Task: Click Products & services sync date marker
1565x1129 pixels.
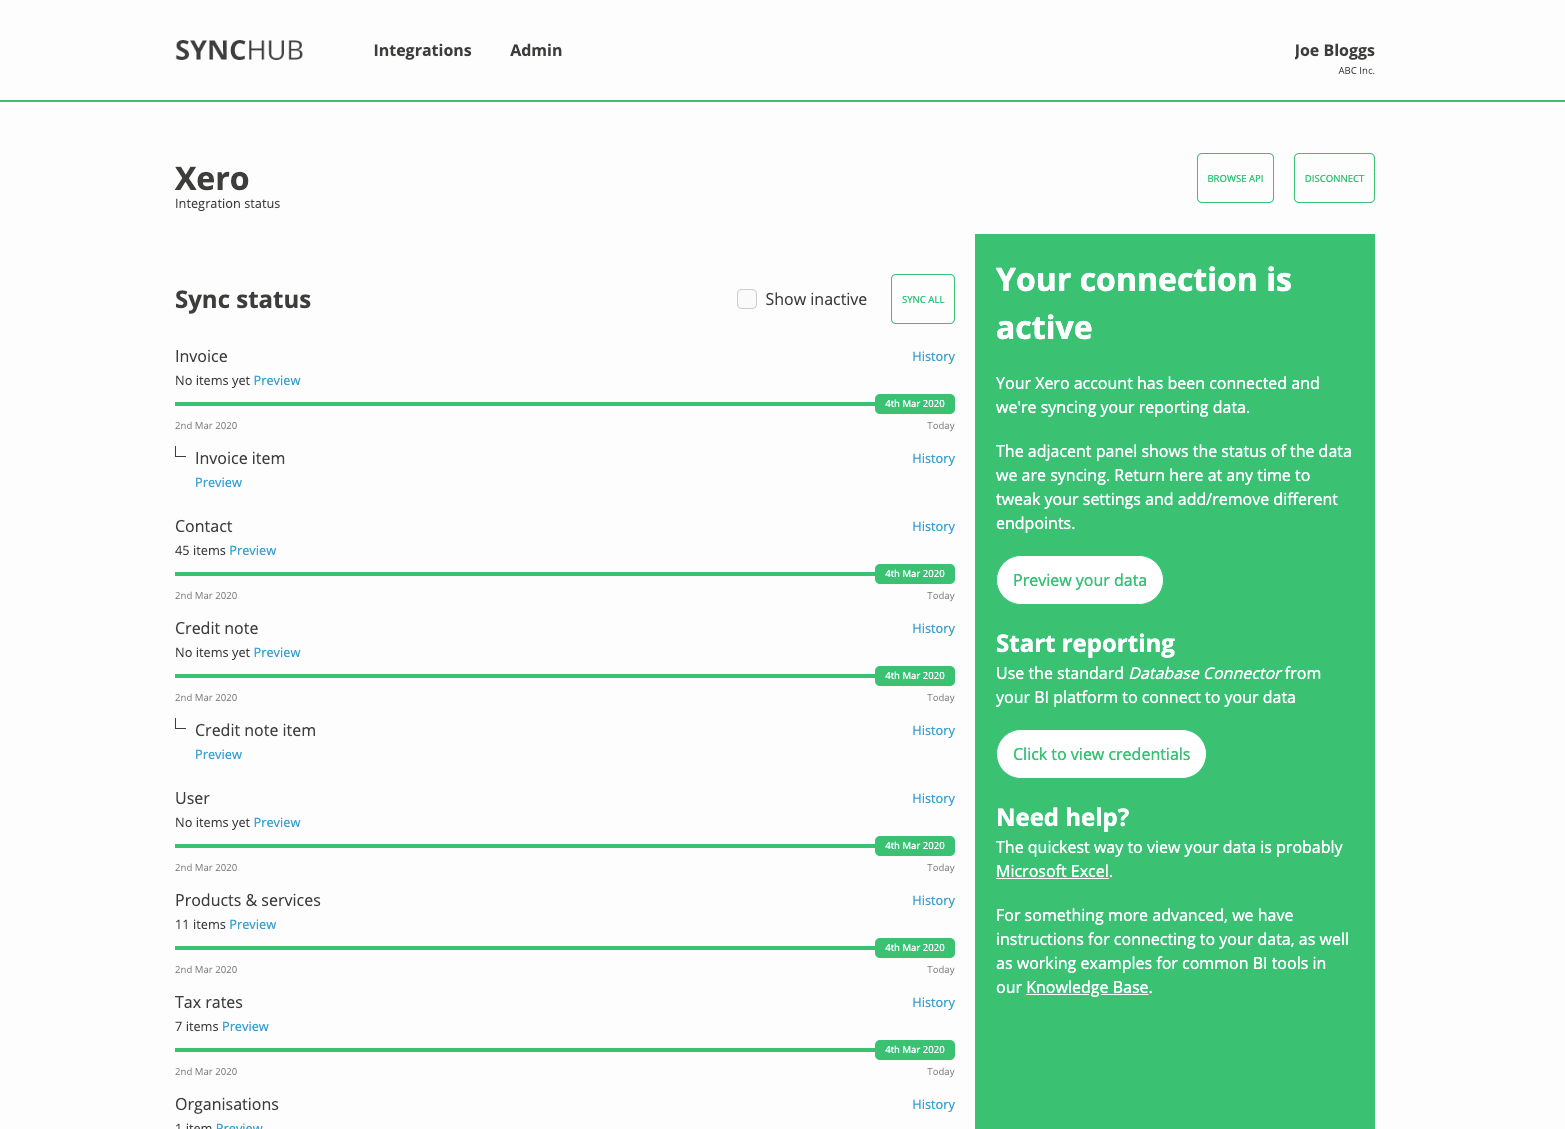Action: point(915,948)
